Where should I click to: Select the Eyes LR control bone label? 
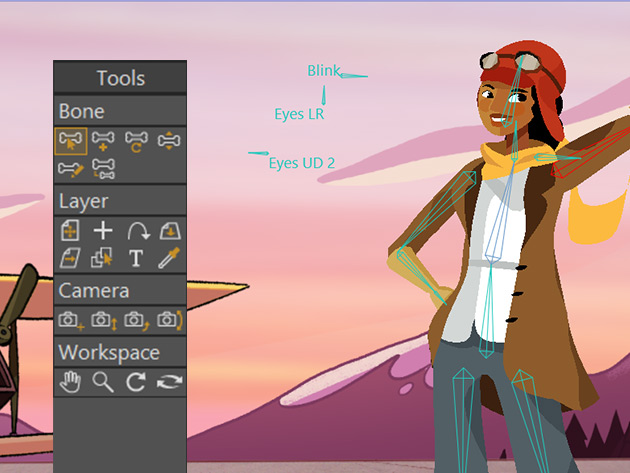tap(299, 114)
